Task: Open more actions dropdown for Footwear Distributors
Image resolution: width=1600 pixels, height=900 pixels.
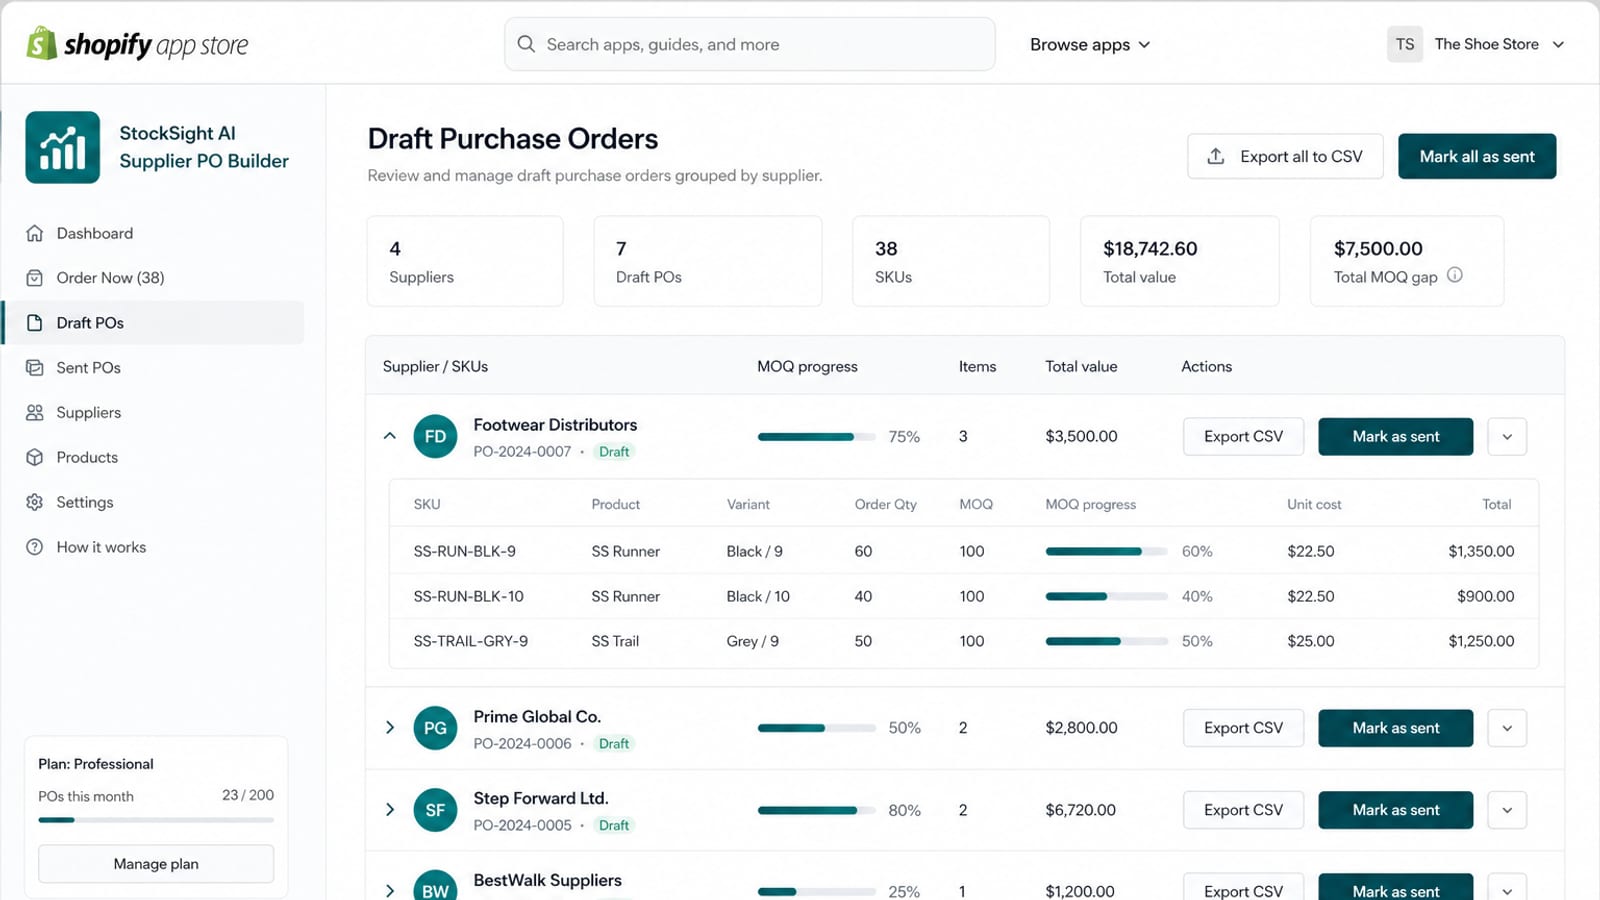Action: click(1507, 437)
